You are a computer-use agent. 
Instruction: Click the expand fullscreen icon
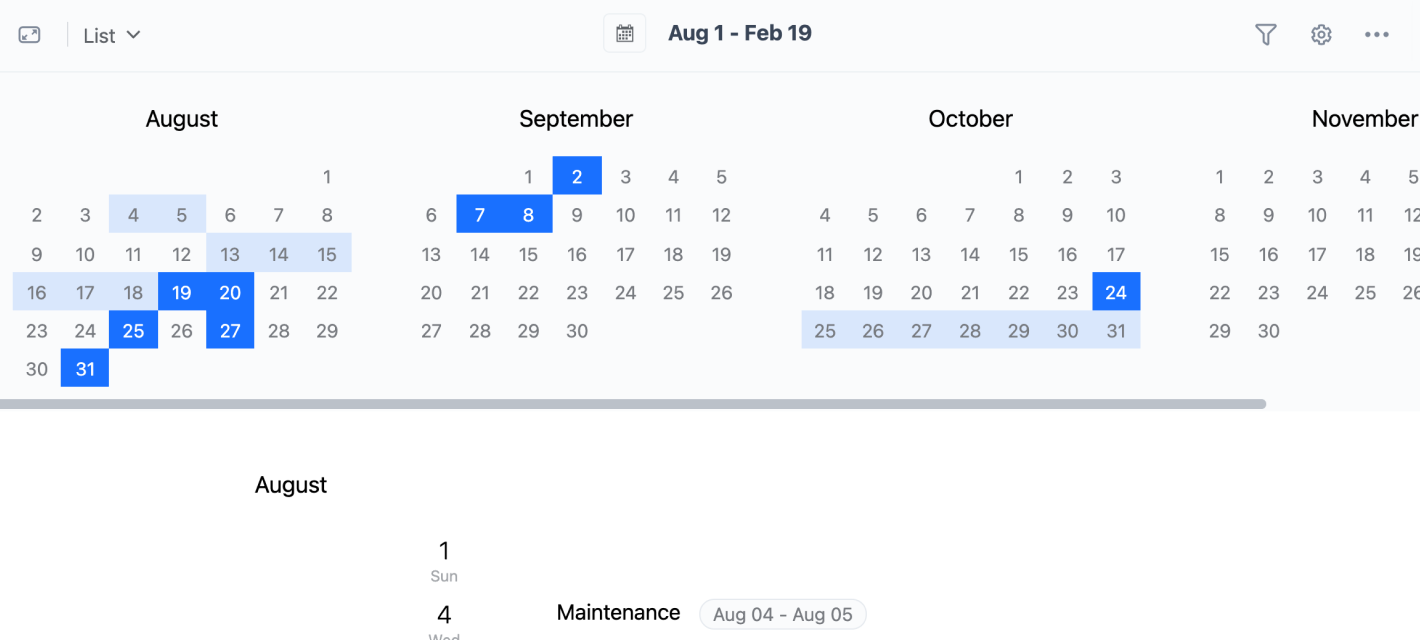coord(30,35)
